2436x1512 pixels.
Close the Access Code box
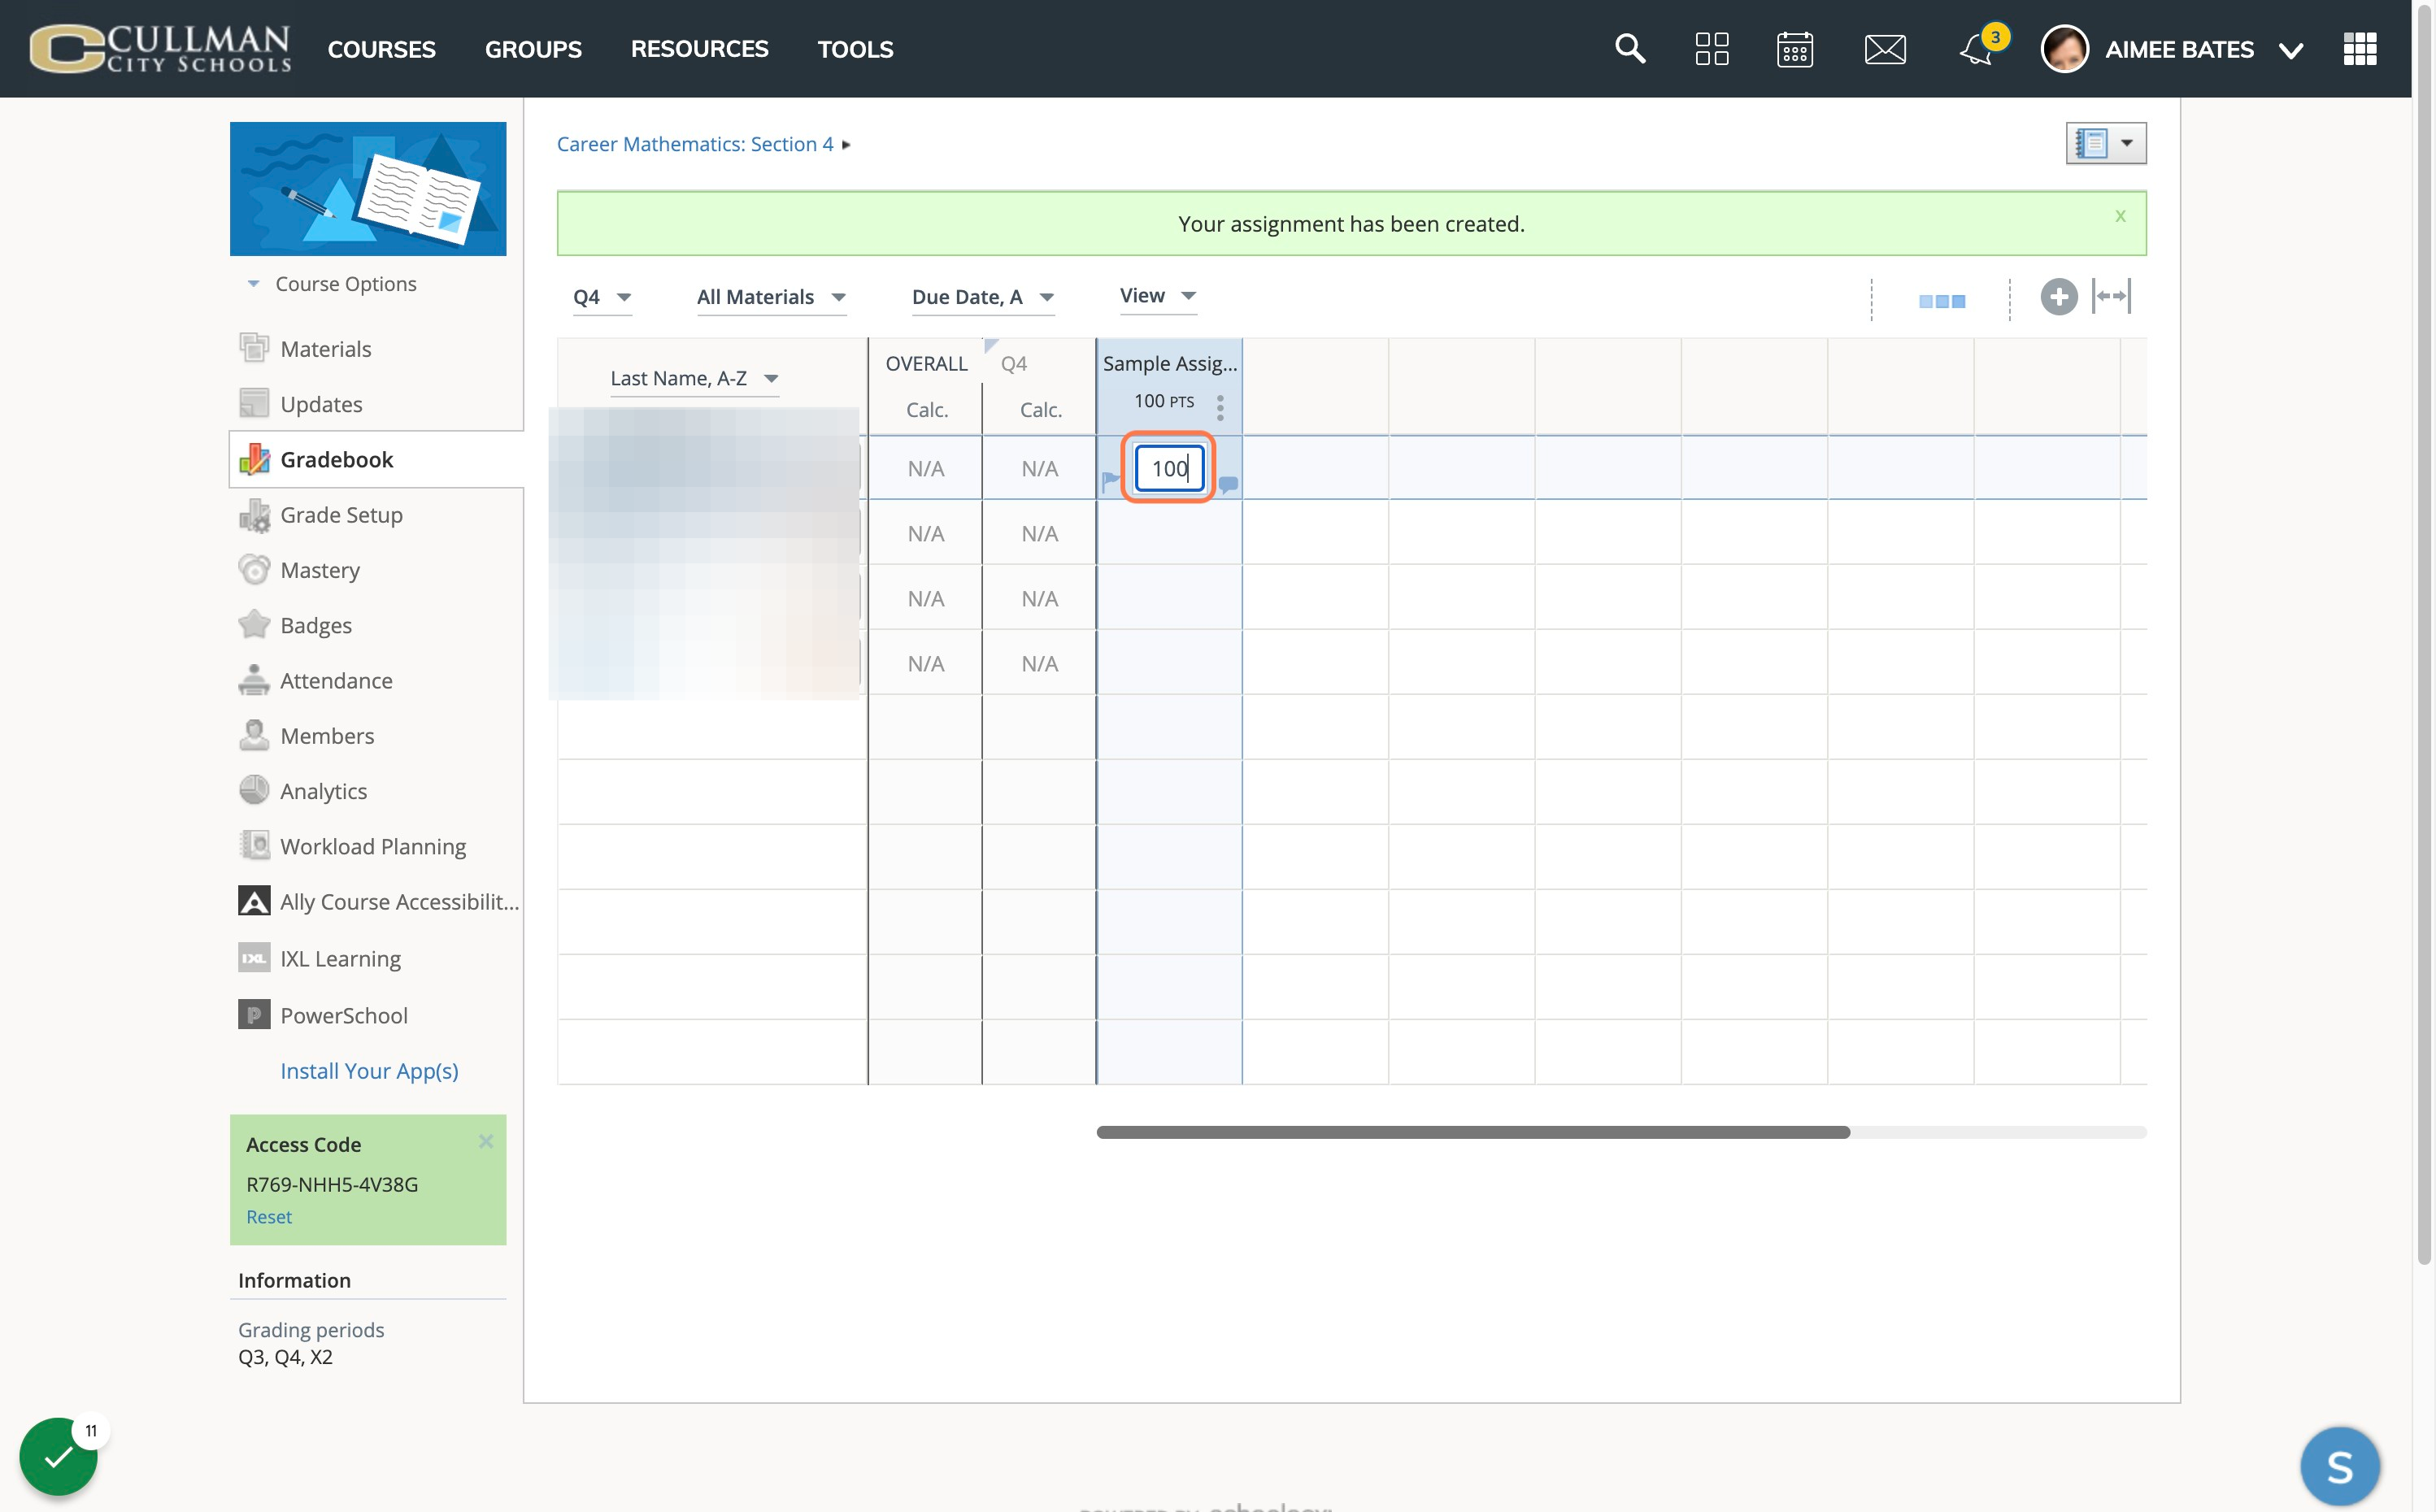486,1141
